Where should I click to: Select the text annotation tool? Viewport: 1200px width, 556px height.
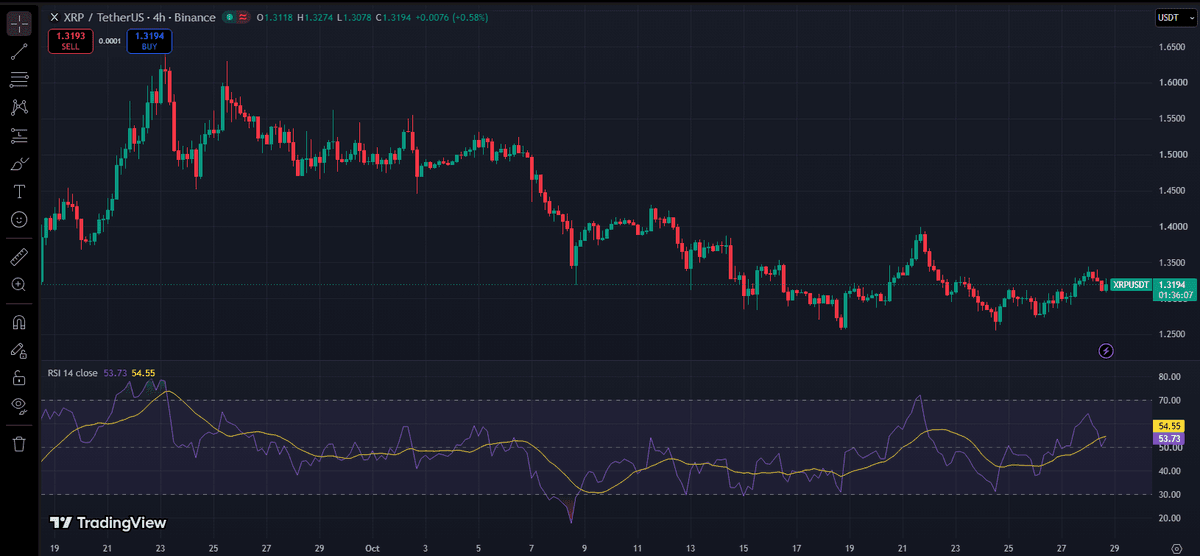[x=19, y=191]
